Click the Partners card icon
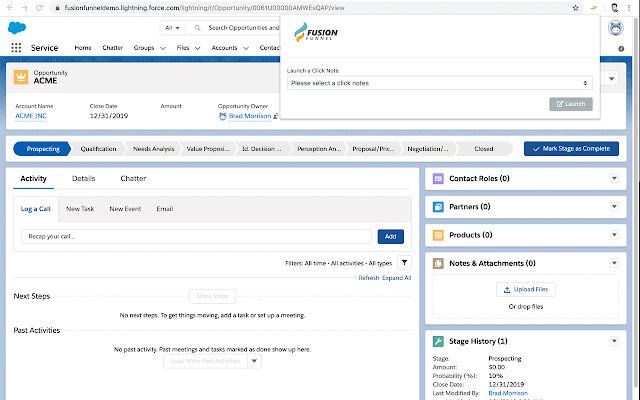Screen dimensions: 640x400 coord(438,207)
